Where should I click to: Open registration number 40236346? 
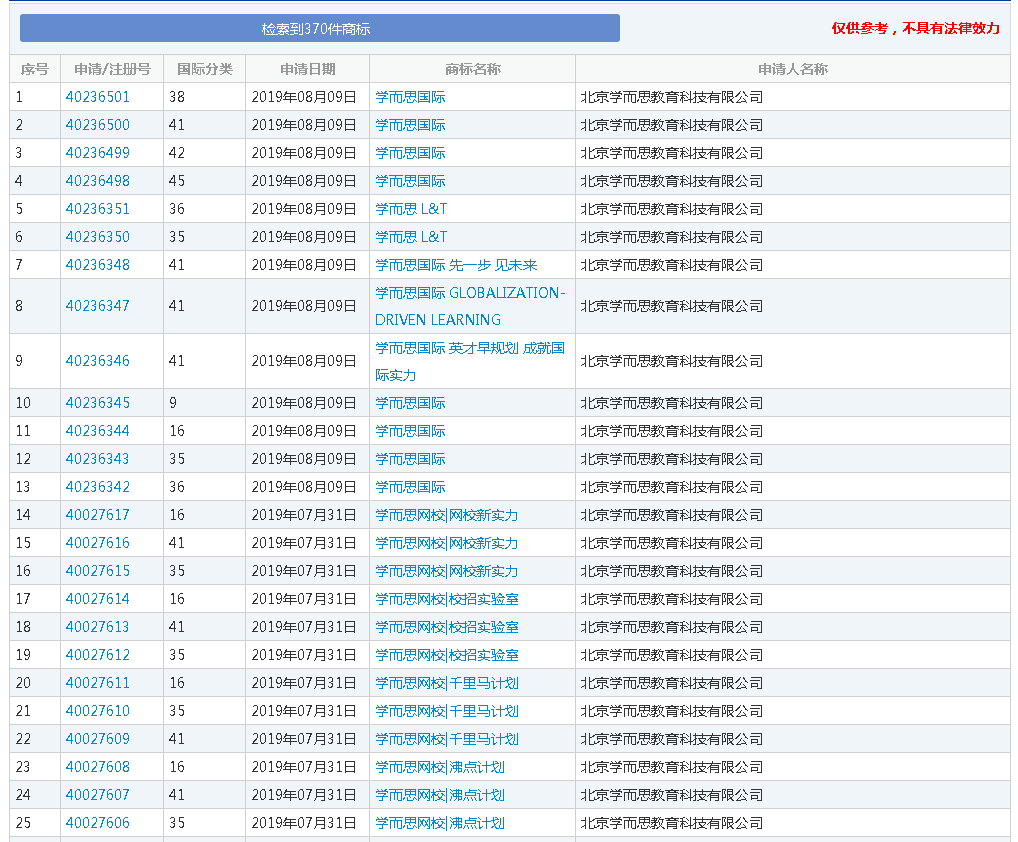click(97, 361)
